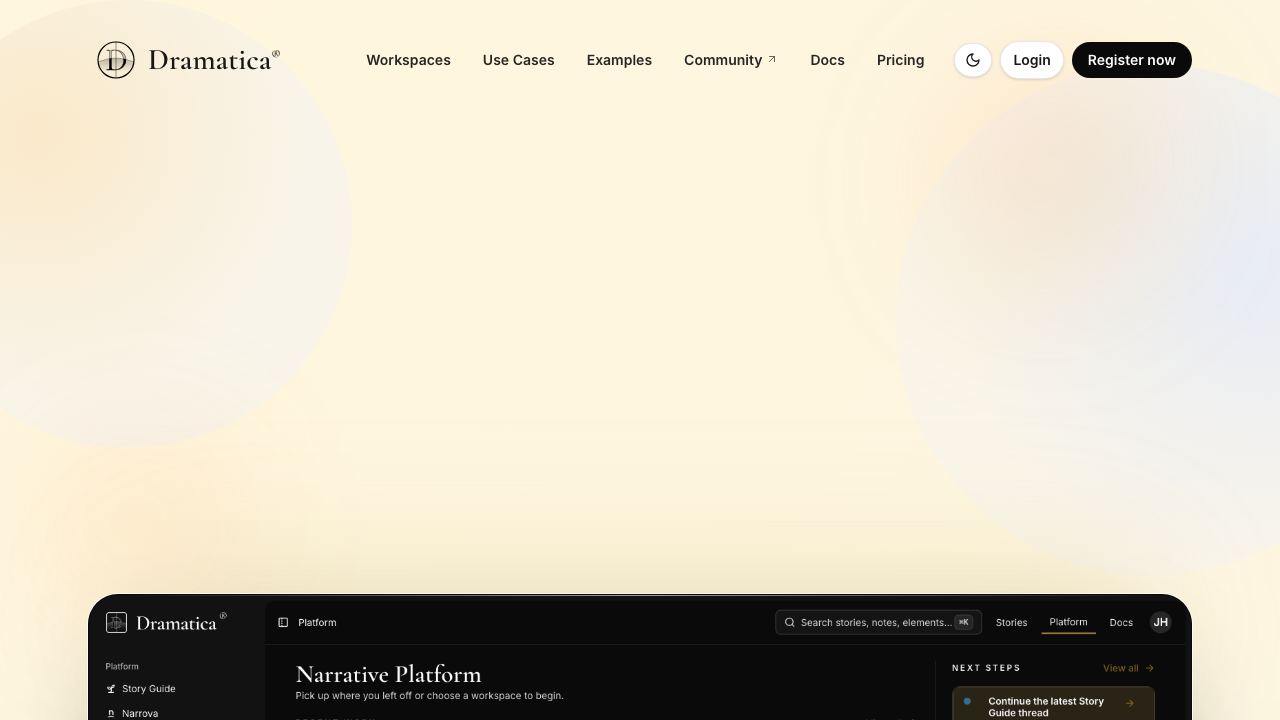
Task: Click the search magnifier icon
Action: click(x=790, y=622)
